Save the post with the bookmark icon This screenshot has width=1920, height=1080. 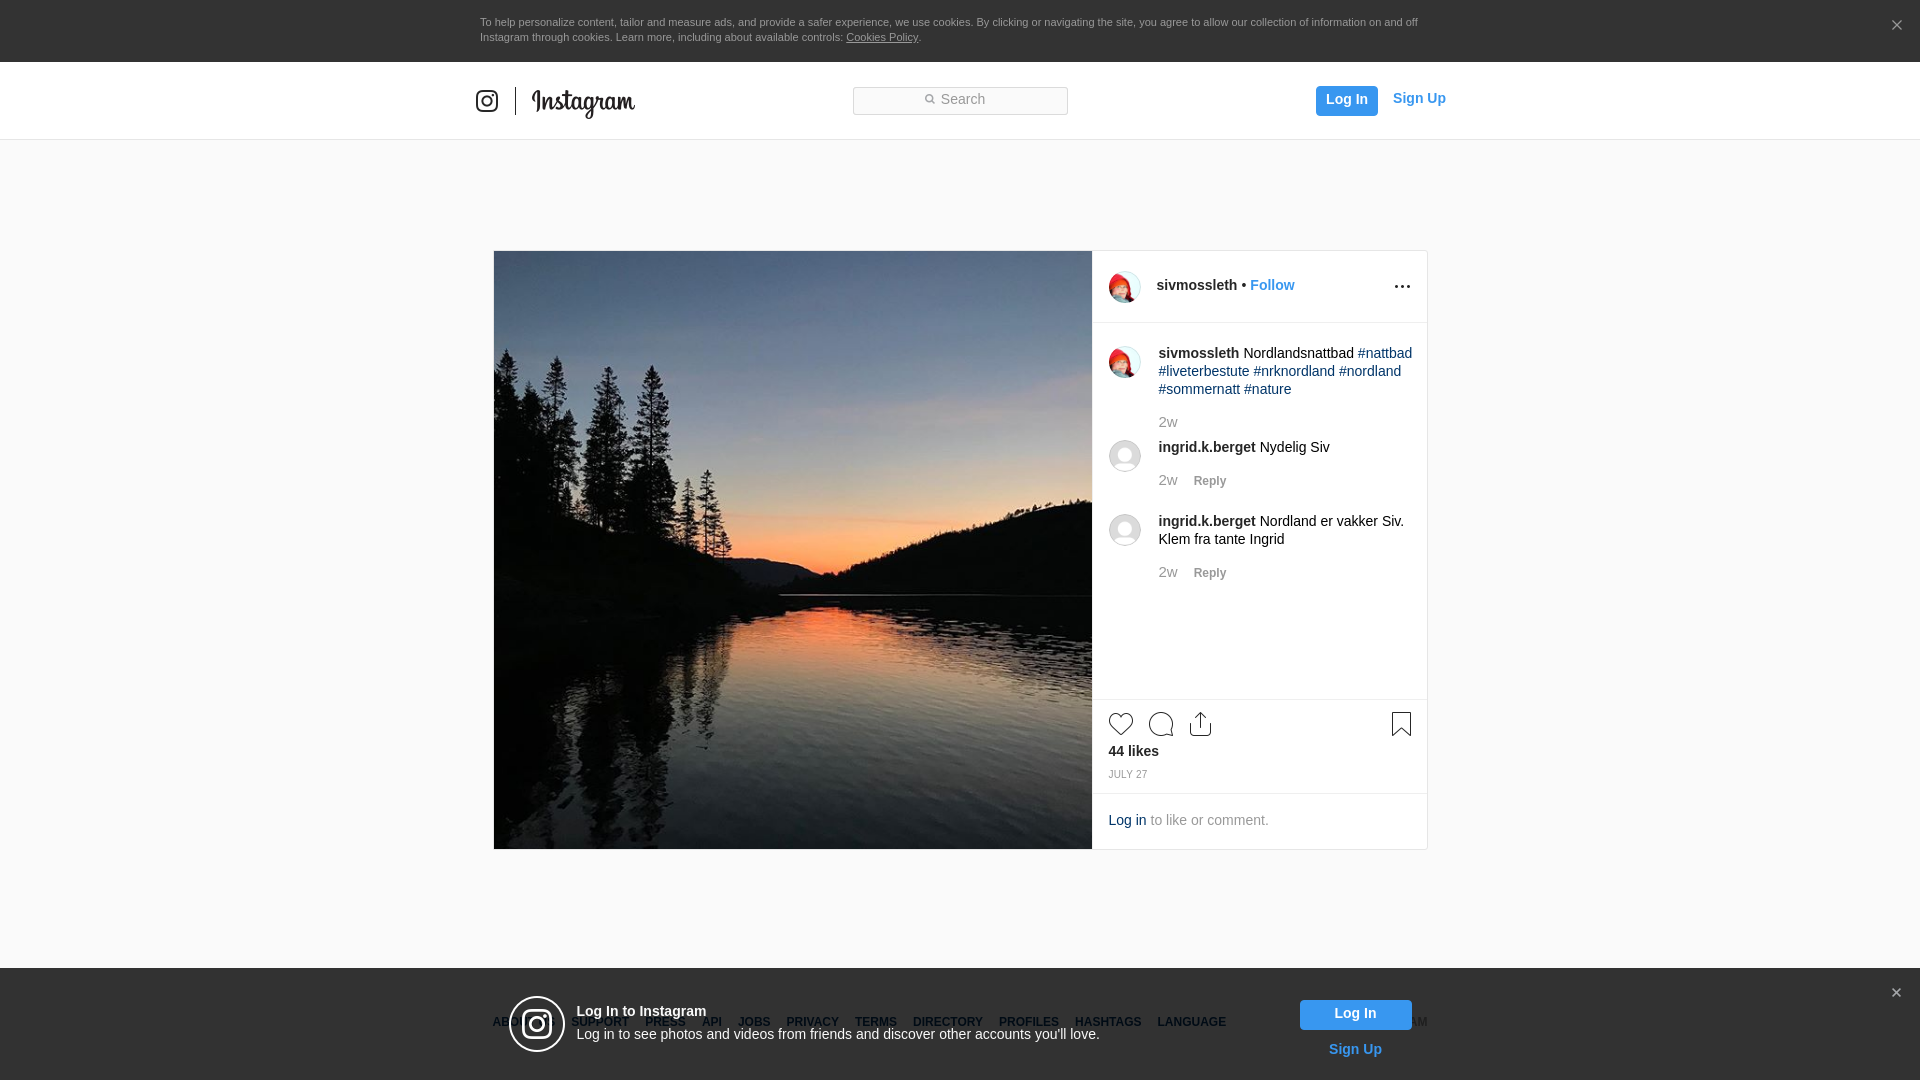click(x=1401, y=724)
